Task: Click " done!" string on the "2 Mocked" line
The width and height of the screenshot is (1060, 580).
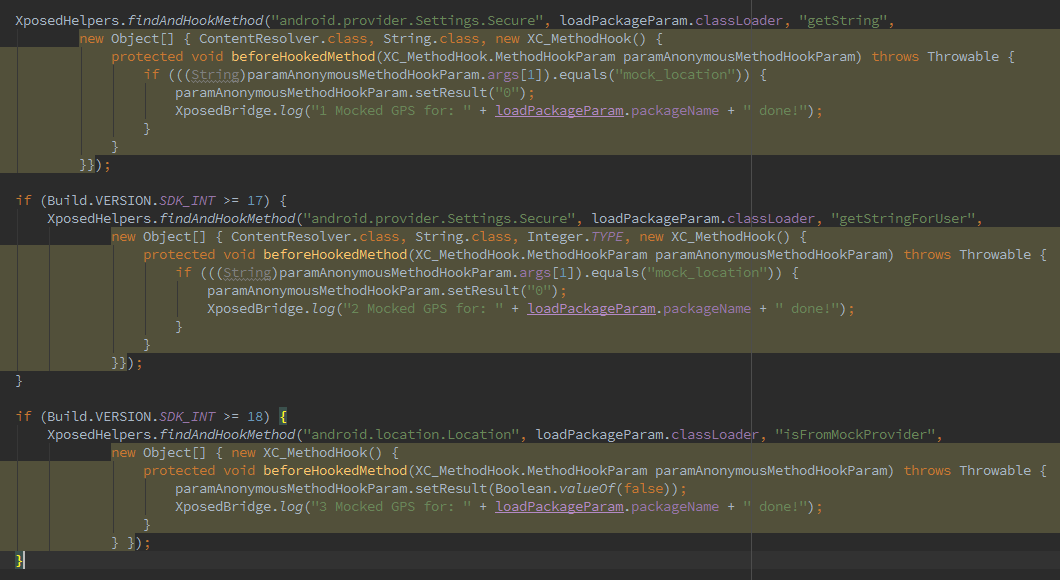Action: tap(806, 309)
